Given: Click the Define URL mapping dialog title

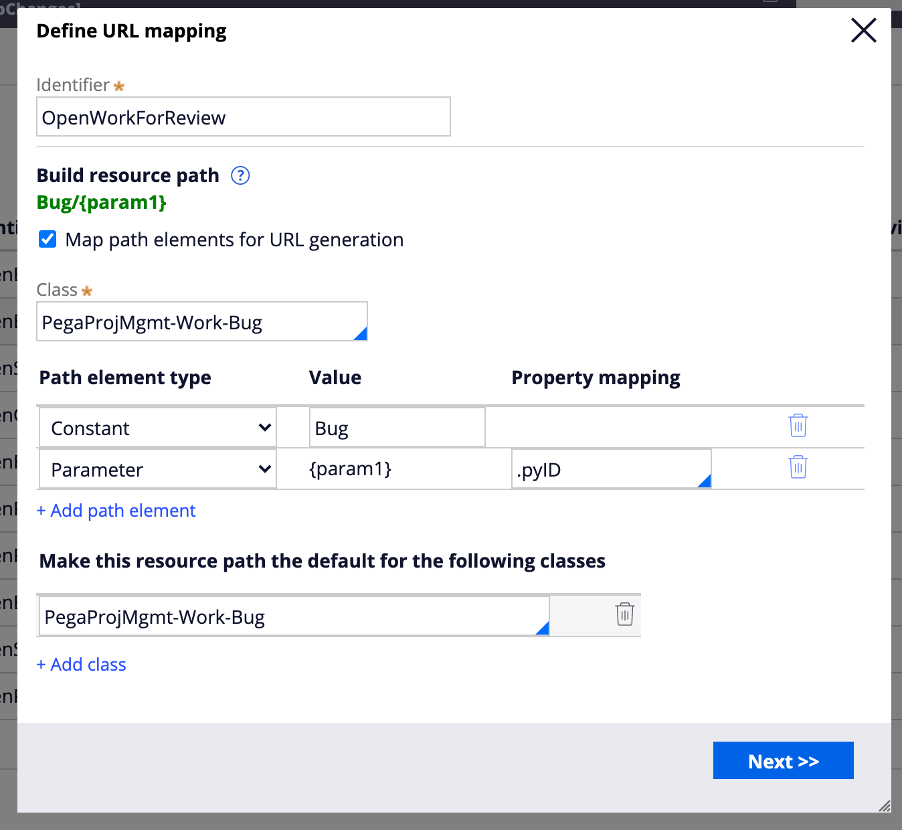Looking at the screenshot, I should click(x=130, y=31).
